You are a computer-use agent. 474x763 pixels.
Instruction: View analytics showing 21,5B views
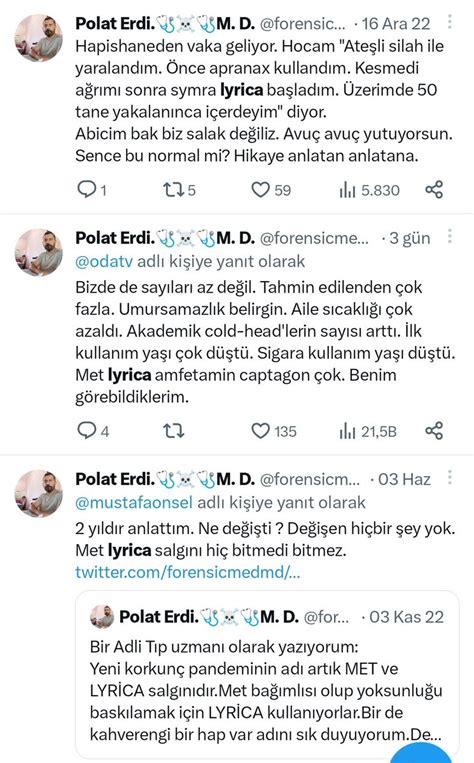(x=368, y=431)
